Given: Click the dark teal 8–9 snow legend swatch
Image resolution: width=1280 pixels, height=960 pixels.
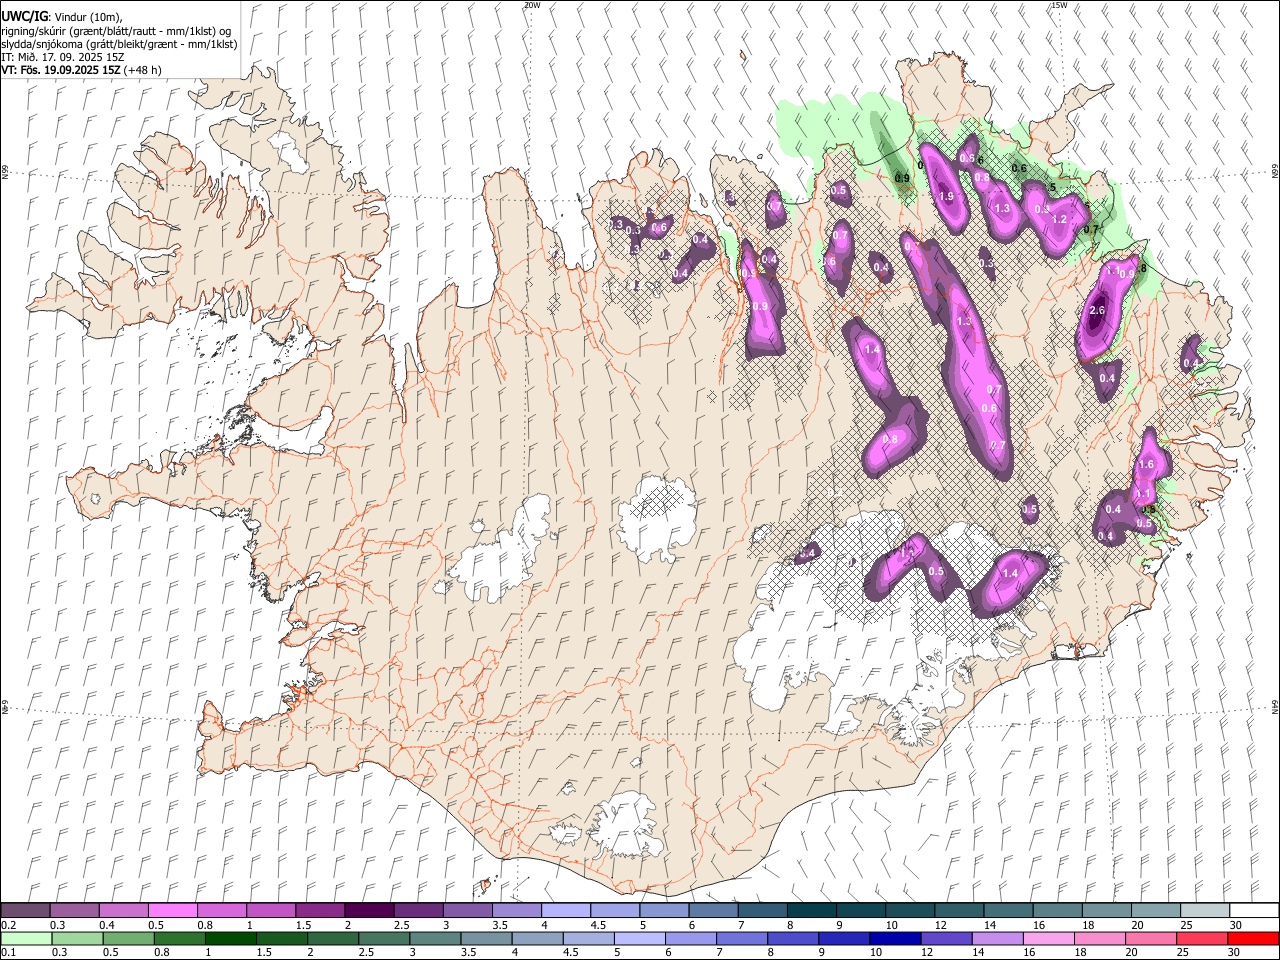Looking at the screenshot, I should pos(811,910).
